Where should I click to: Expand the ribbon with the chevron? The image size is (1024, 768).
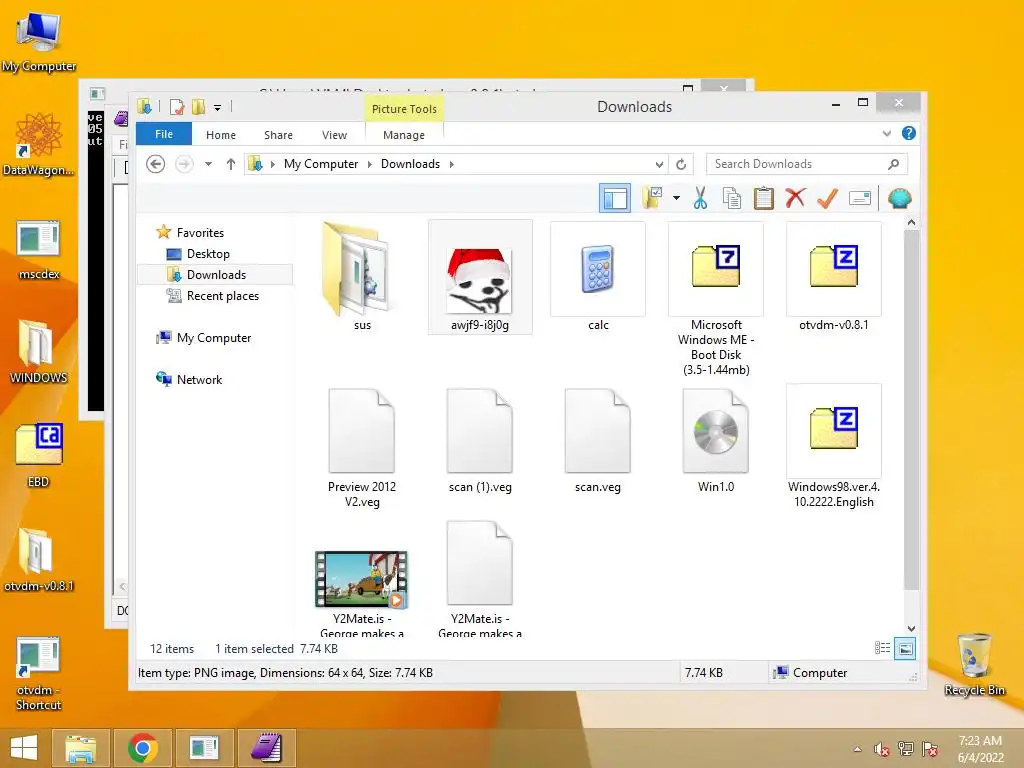coord(886,134)
